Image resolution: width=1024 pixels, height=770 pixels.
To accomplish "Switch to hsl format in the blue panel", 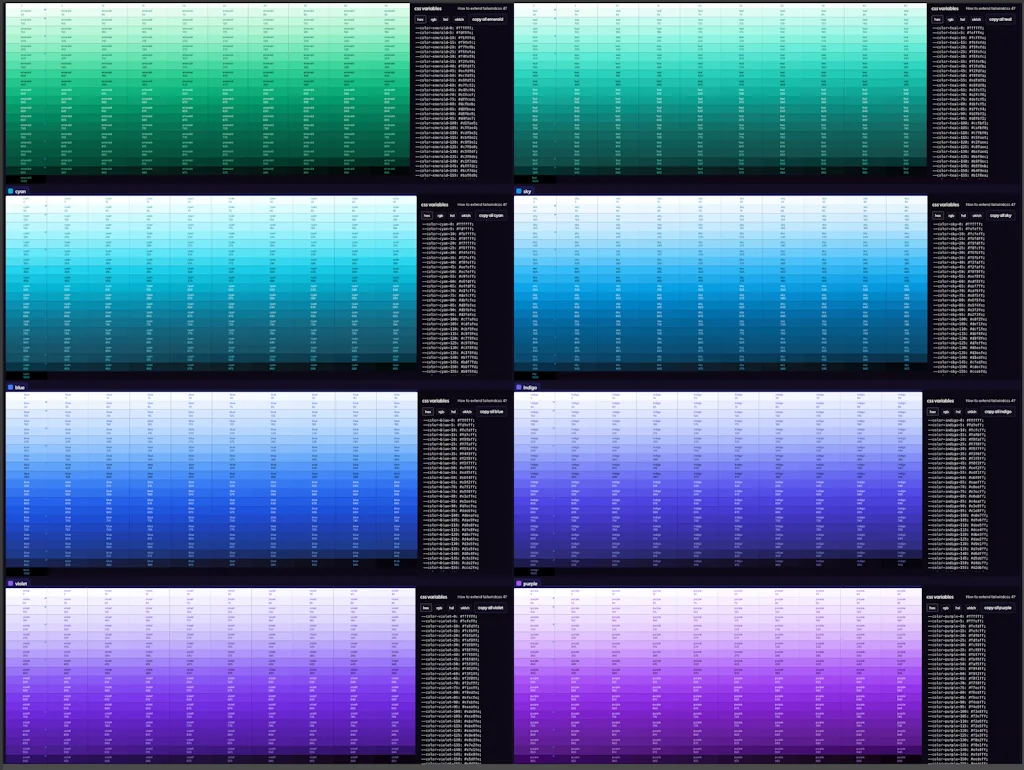I will (x=453, y=411).
